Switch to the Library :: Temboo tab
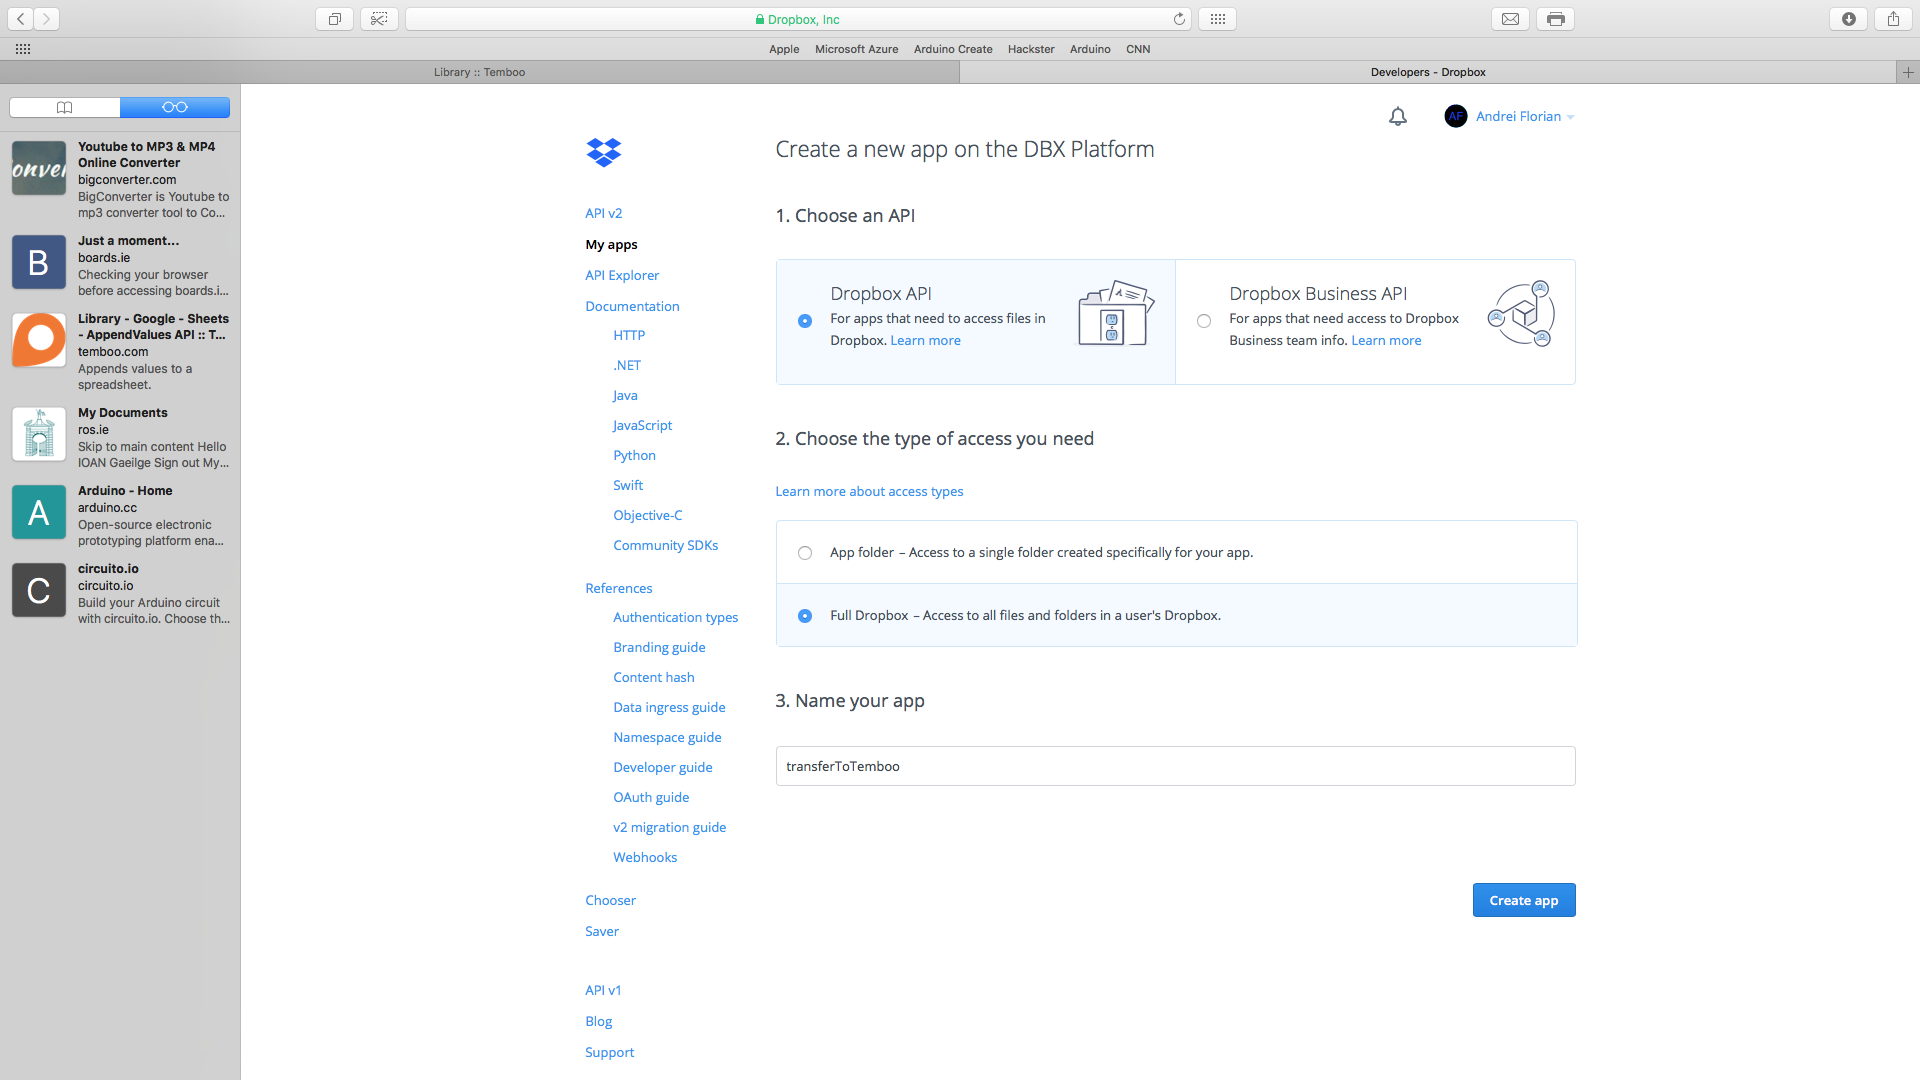 click(480, 72)
